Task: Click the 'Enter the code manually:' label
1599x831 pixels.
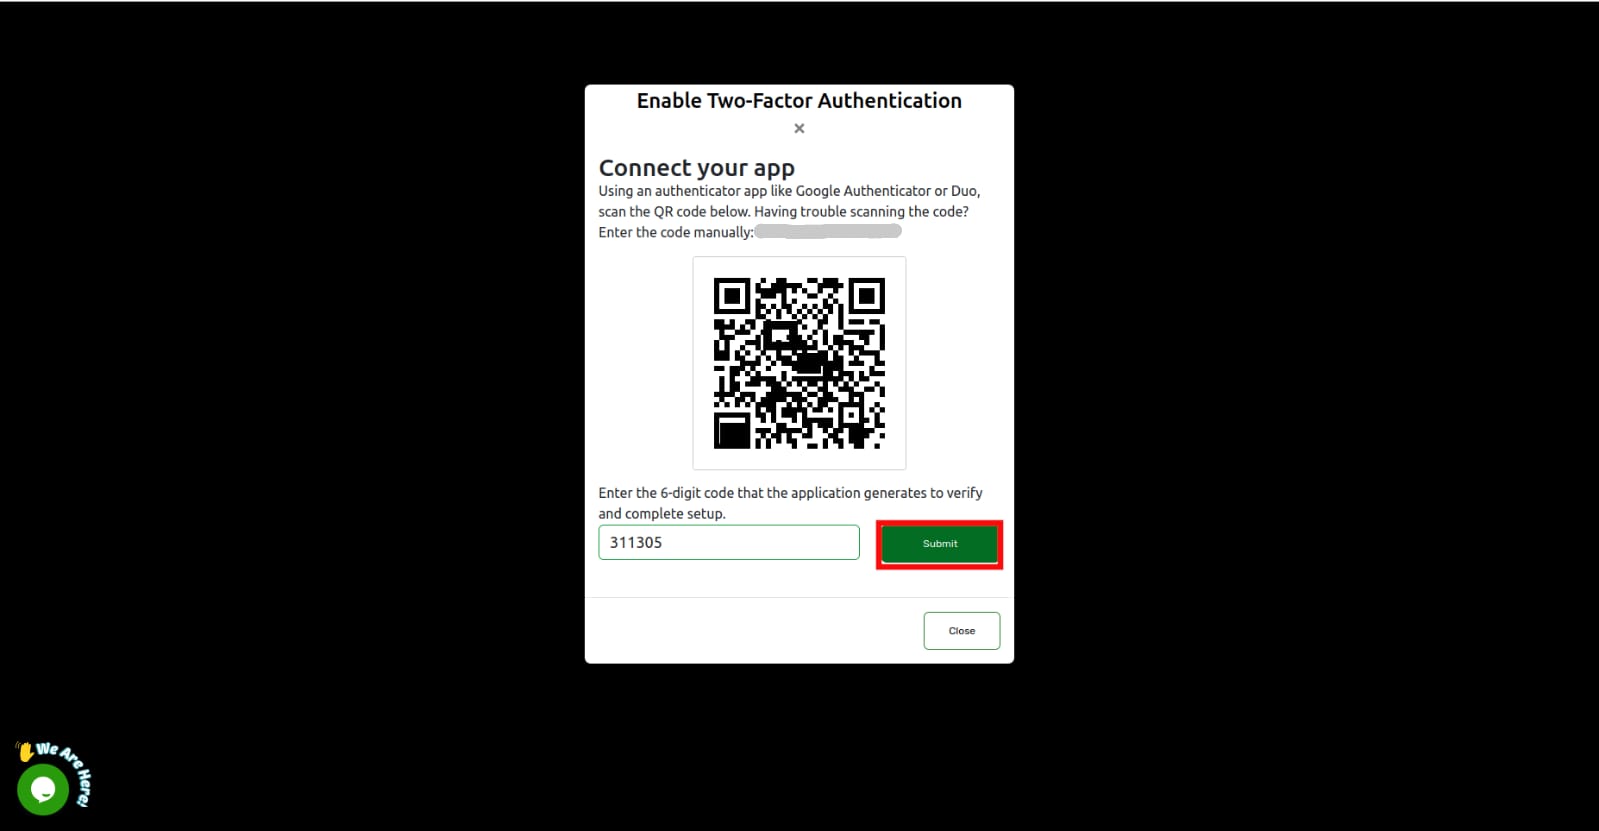Action: point(676,232)
